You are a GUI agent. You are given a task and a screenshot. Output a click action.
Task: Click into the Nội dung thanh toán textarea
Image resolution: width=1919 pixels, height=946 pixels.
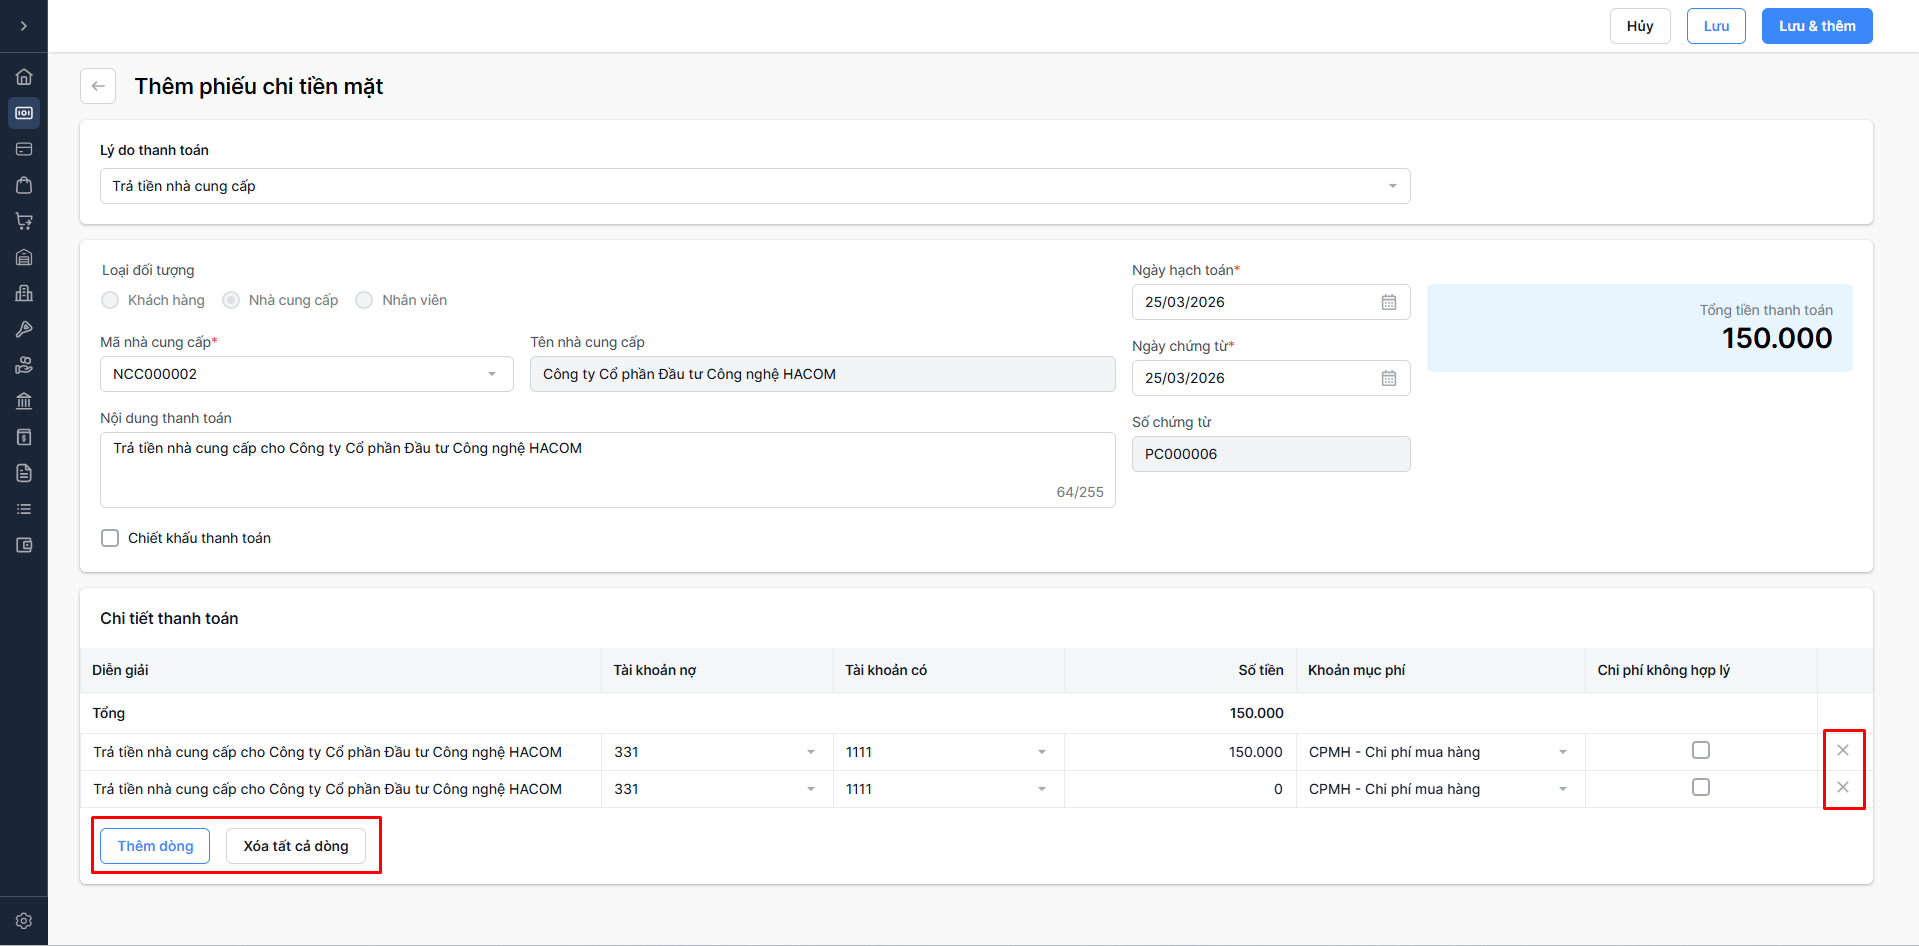[x=606, y=469]
